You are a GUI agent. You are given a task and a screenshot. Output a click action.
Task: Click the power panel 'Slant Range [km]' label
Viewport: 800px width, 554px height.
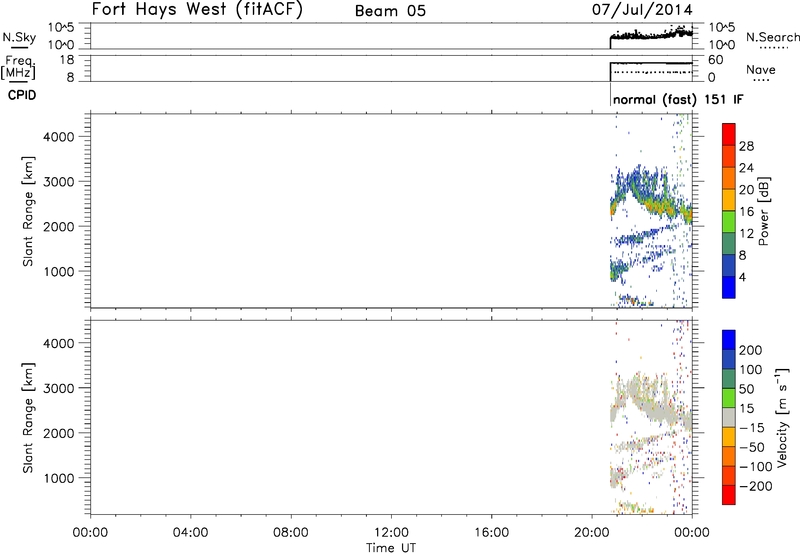coord(28,211)
